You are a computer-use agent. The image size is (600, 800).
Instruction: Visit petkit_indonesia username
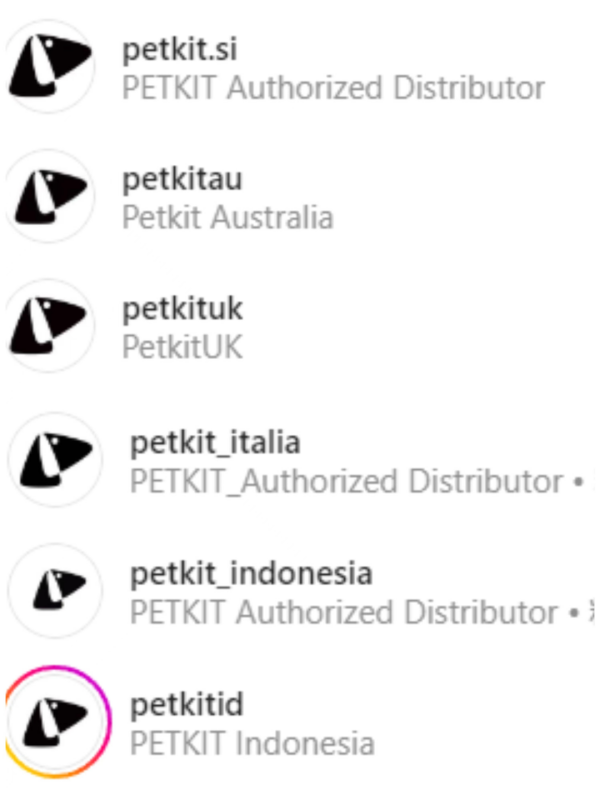(251, 574)
